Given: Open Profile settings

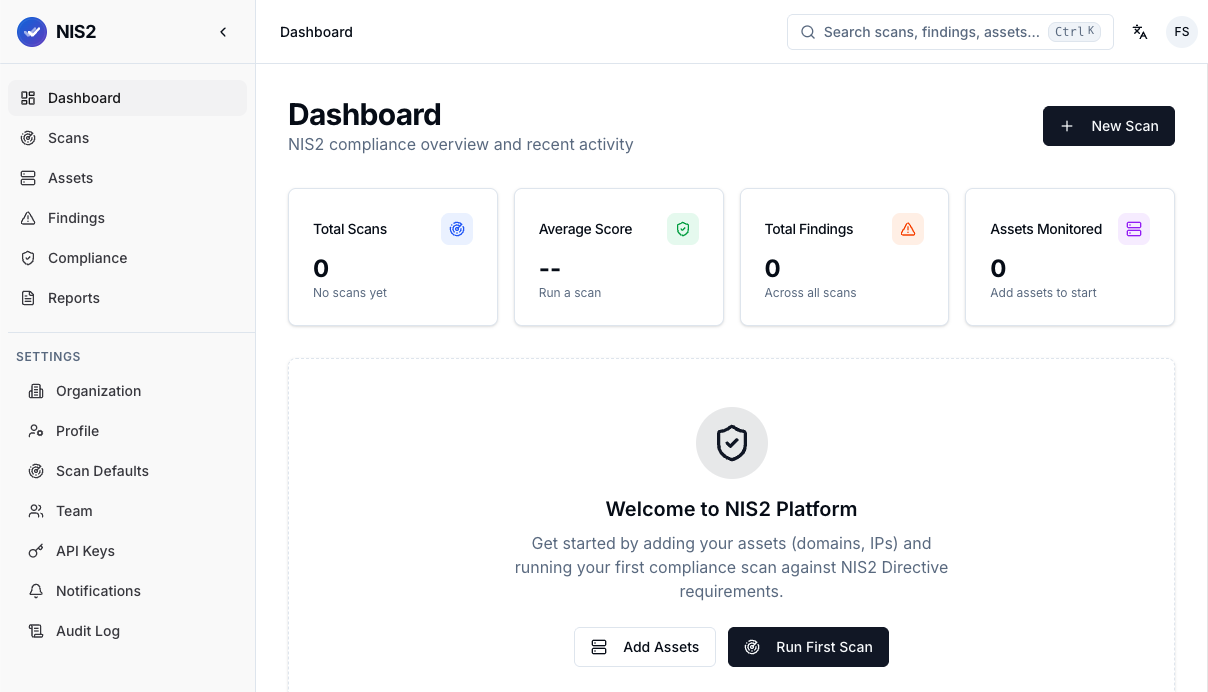Looking at the screenshot, I should click(131, 431).
